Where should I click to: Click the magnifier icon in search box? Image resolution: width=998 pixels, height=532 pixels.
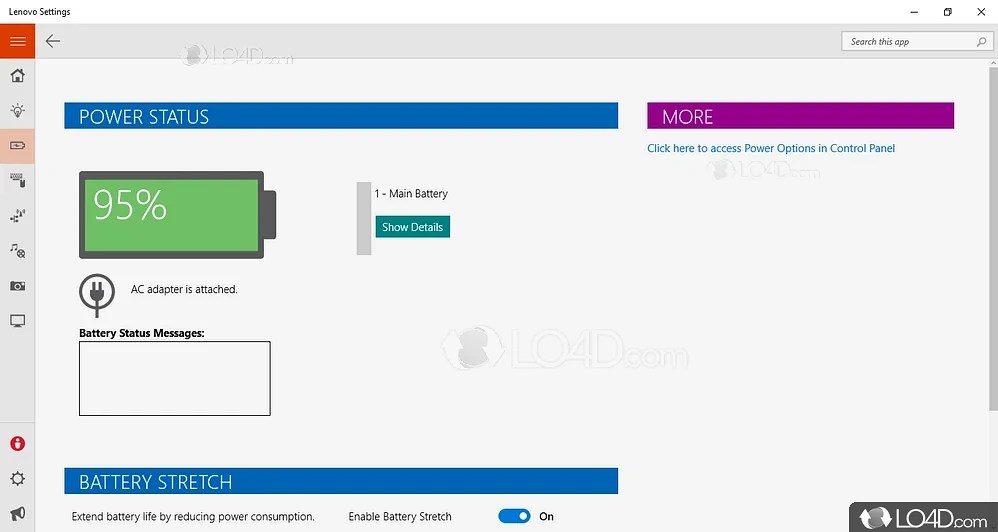point(981,42)
